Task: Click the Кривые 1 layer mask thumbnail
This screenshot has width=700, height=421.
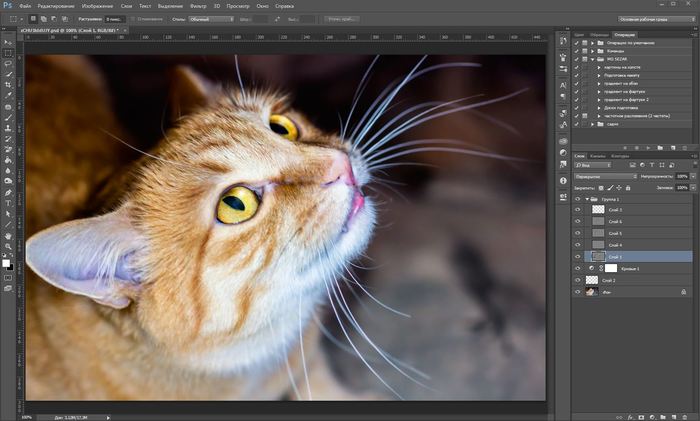Action: pyautogui.click(x=611, y=268)
